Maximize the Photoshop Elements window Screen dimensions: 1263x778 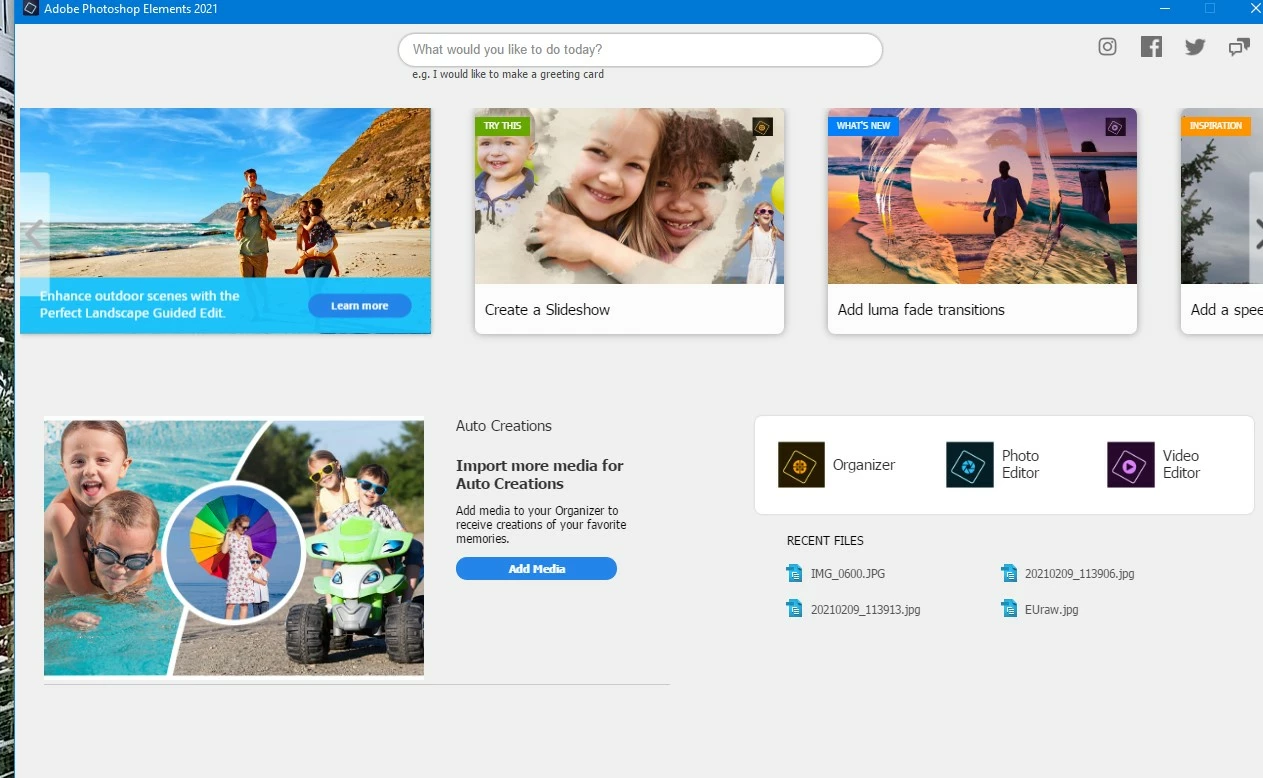(1210, 9)
